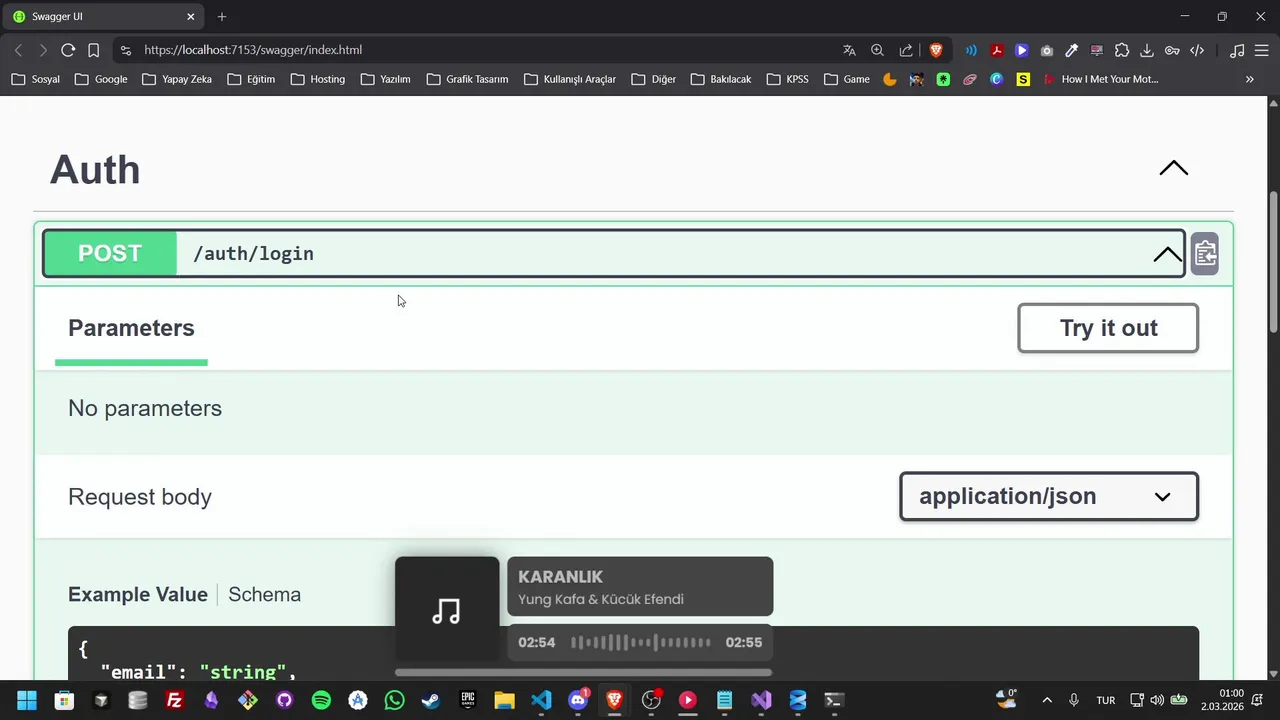Show hidden system tray icons
Screen dimensions: 1280x720
[1047, 700]
